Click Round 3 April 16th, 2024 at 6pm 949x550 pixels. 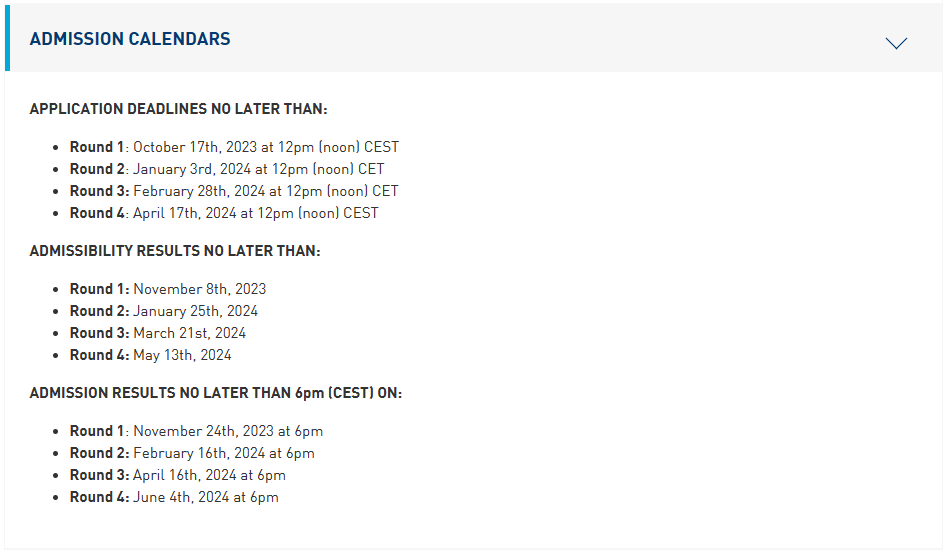pos(178,475)
